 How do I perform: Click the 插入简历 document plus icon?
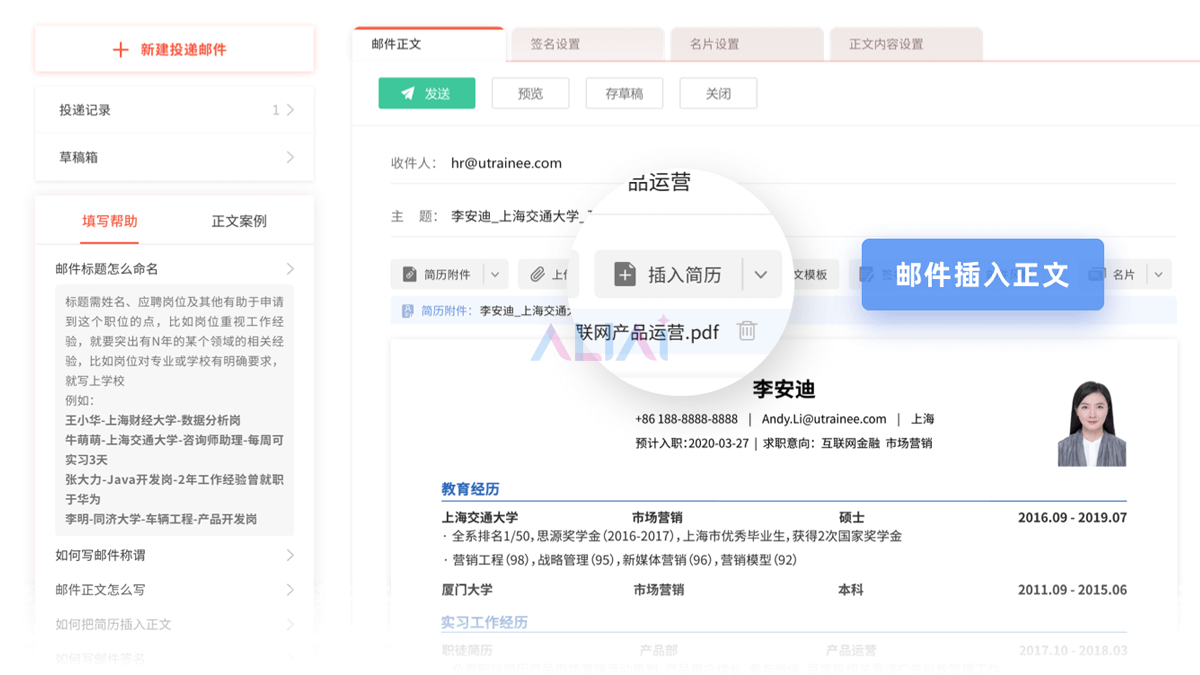click(x=625, y=274)
